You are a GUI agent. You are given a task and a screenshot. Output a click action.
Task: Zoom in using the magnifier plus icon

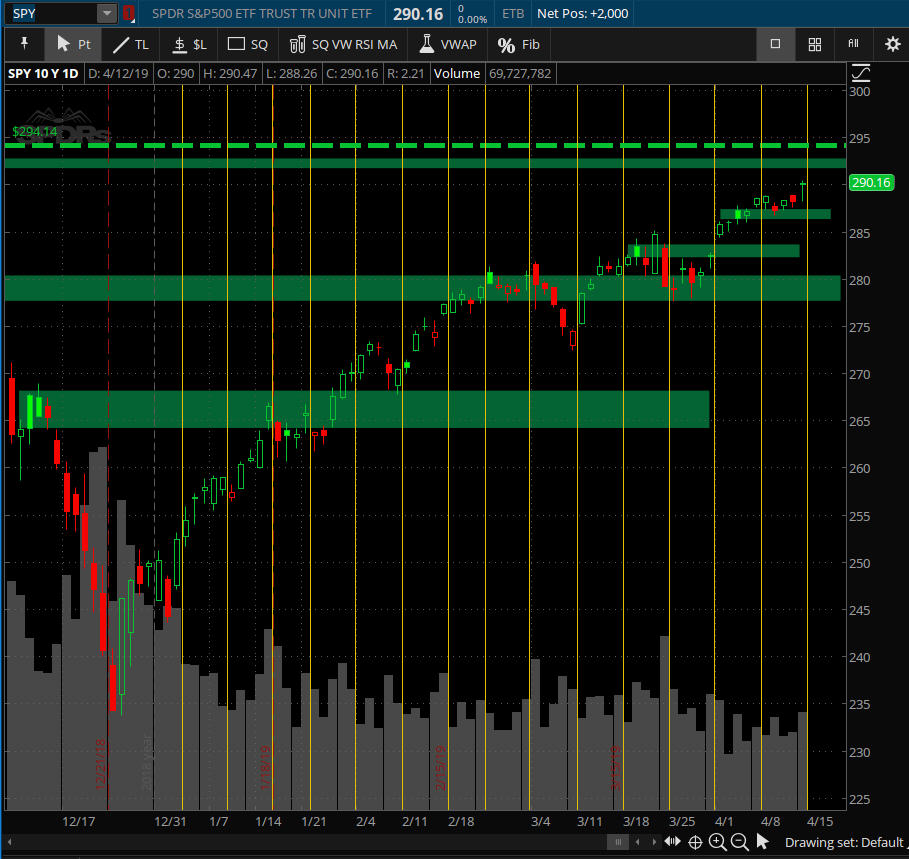coord(717,842)
